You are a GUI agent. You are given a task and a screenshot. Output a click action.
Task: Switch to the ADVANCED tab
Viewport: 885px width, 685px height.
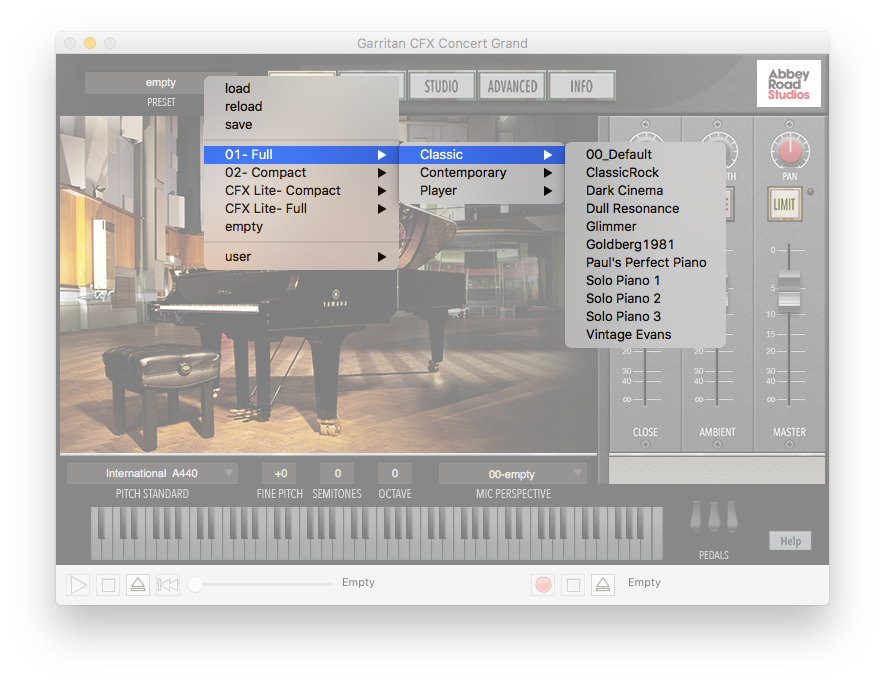pos(512,86)
